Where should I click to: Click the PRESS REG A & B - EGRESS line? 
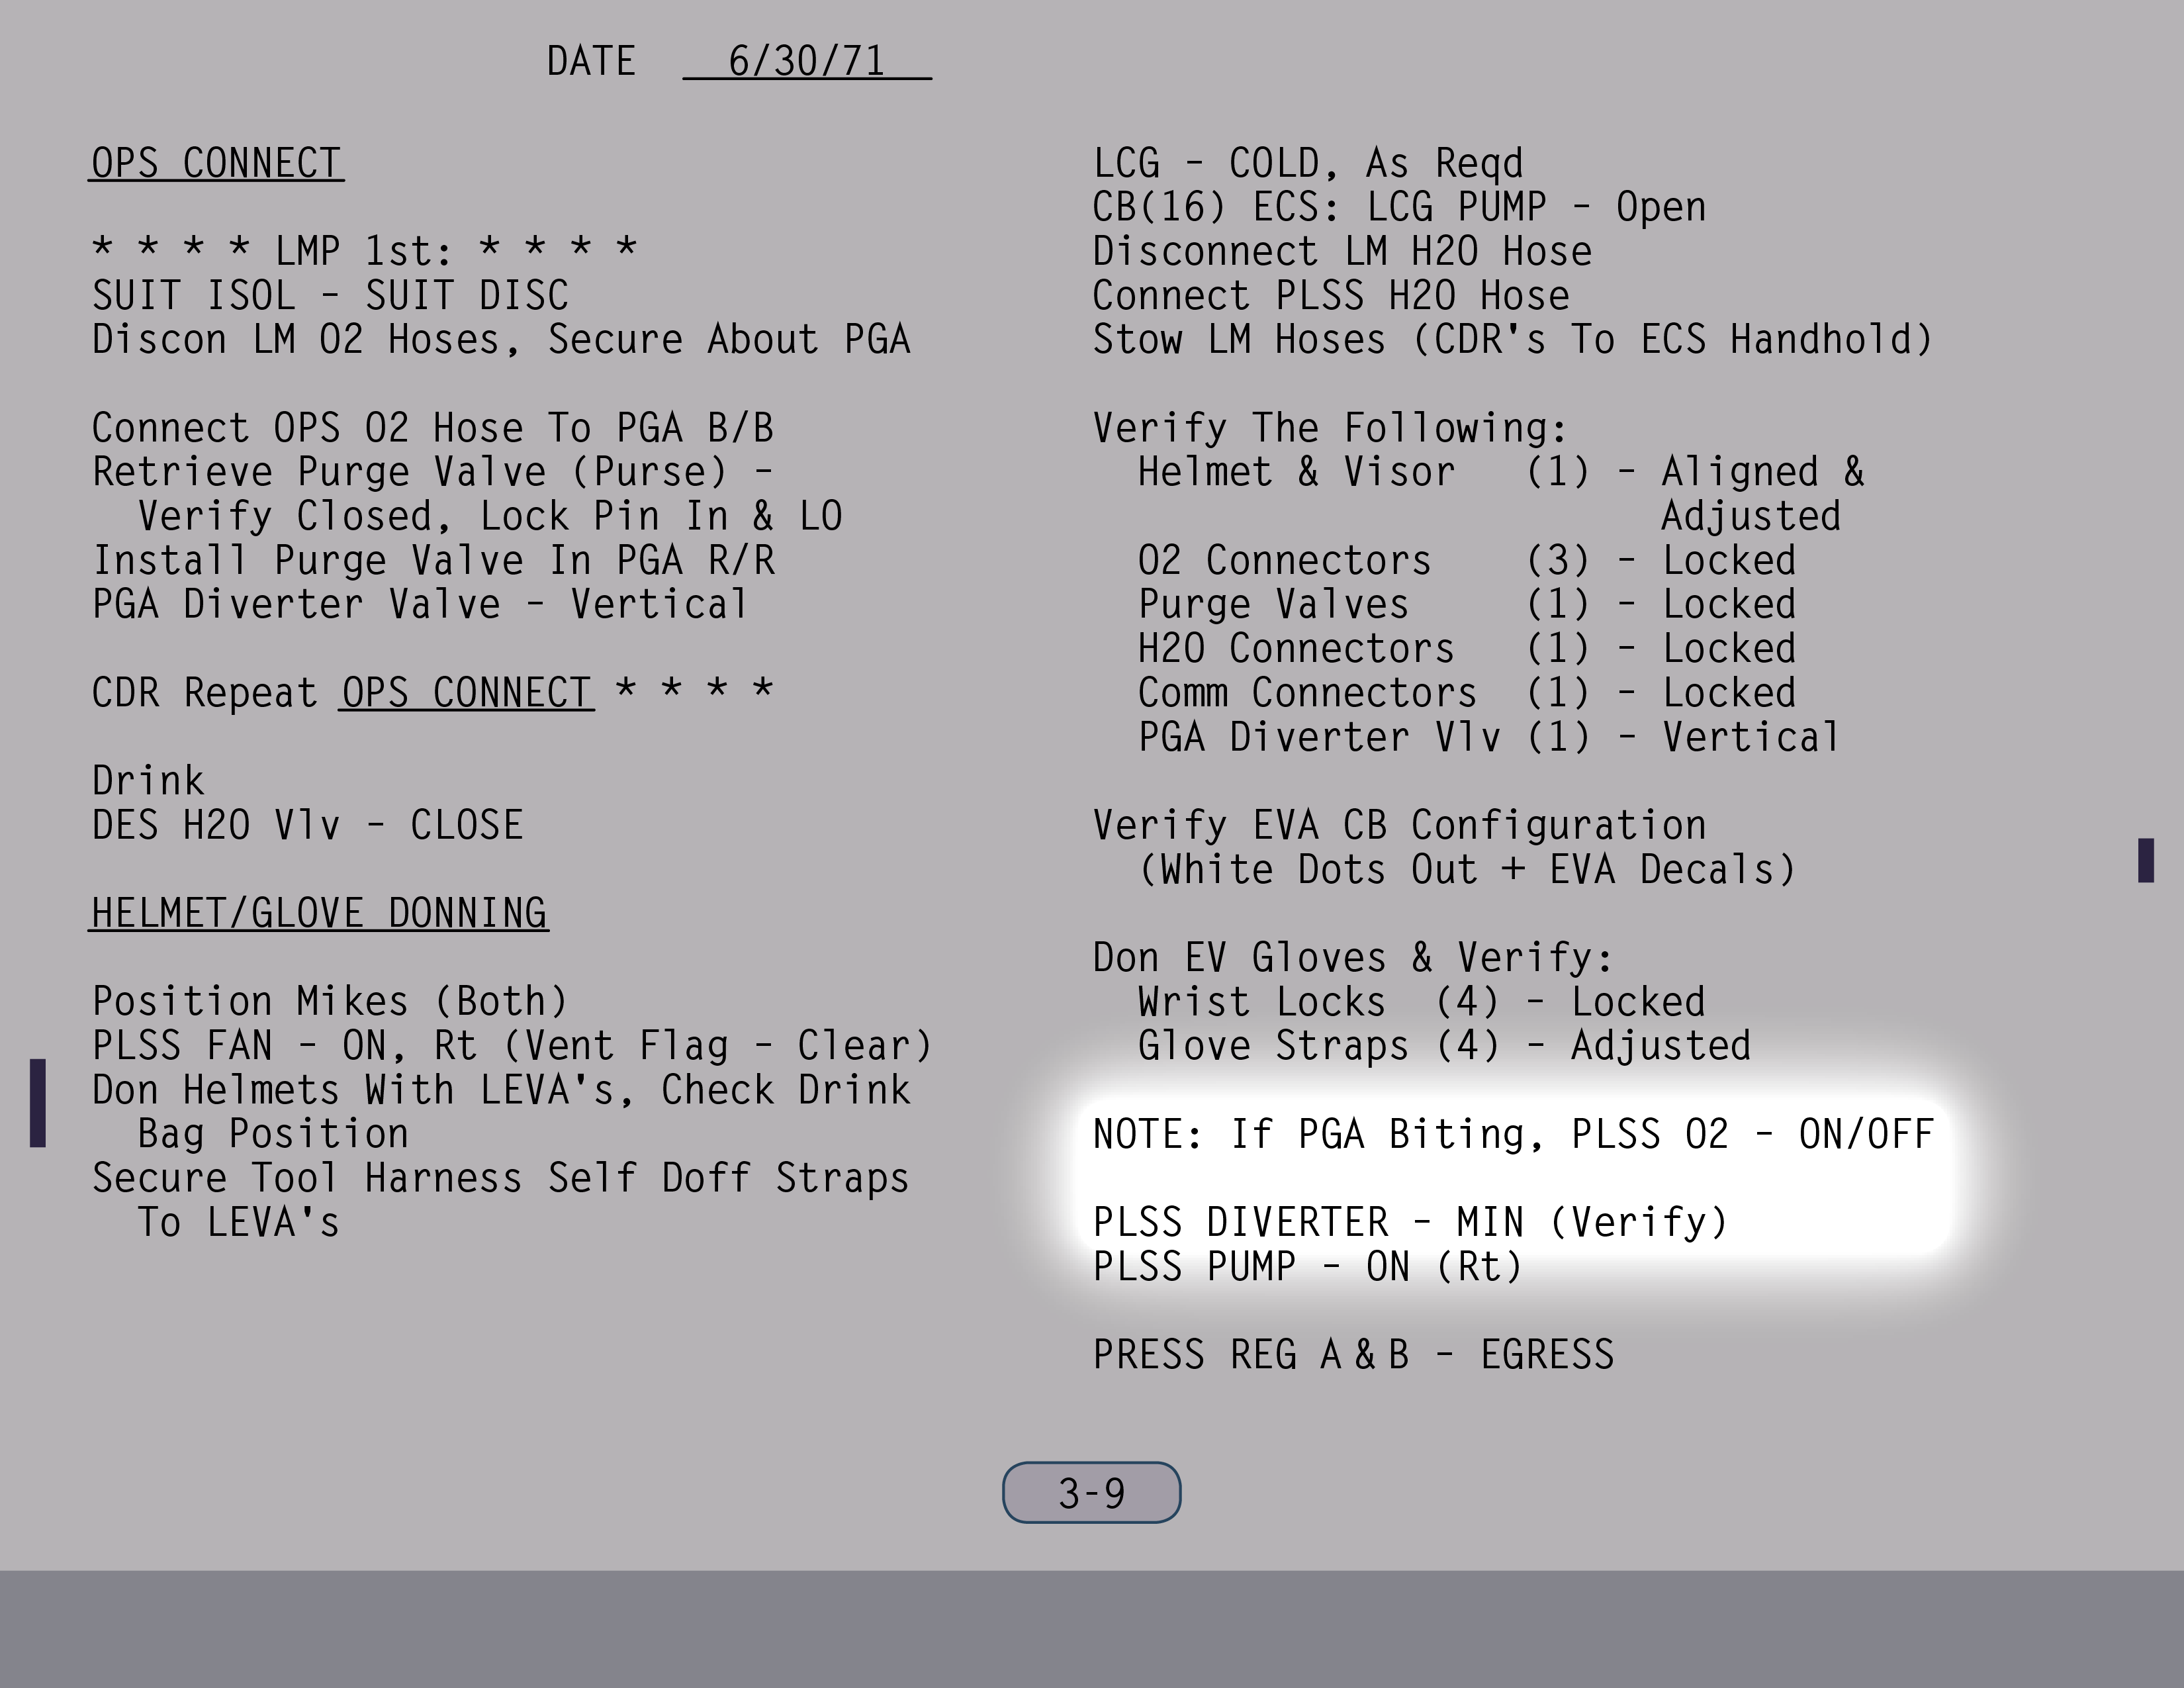pos(1352,1355)
